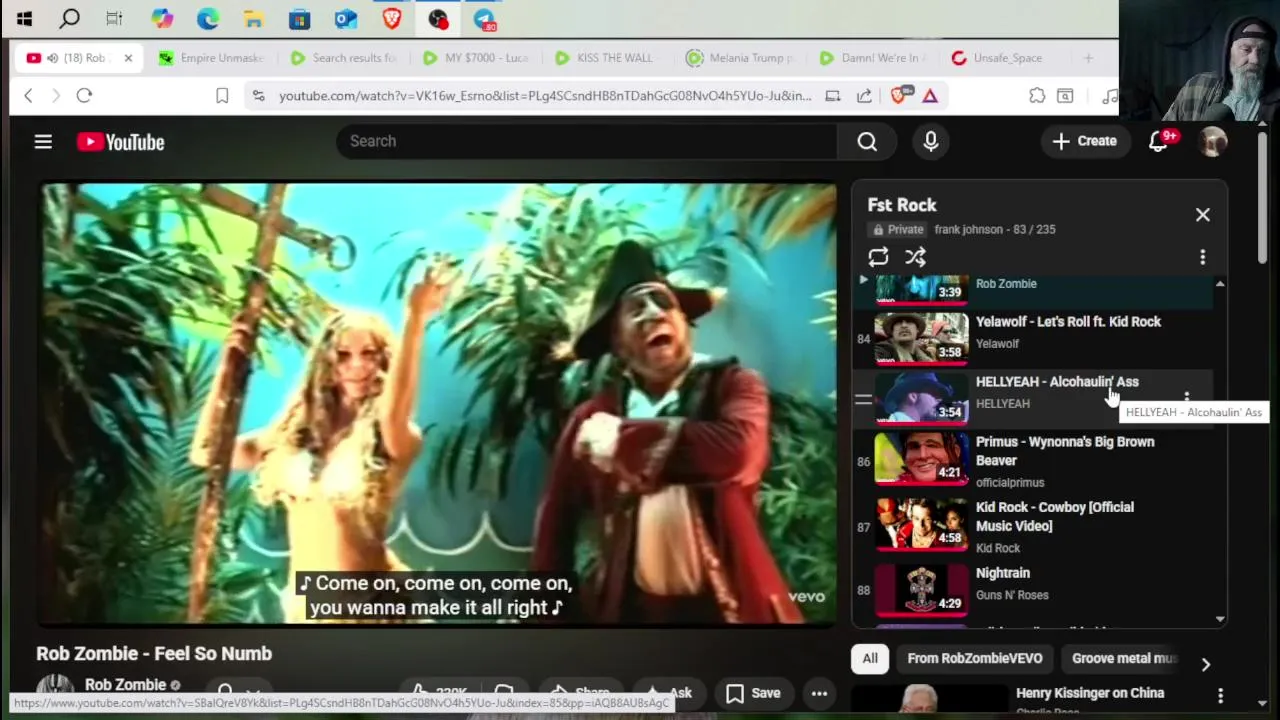Screen dimensions: 1280x720
Task: Select the From RobZombieVEVO chip
Action: tap(975, 658)
